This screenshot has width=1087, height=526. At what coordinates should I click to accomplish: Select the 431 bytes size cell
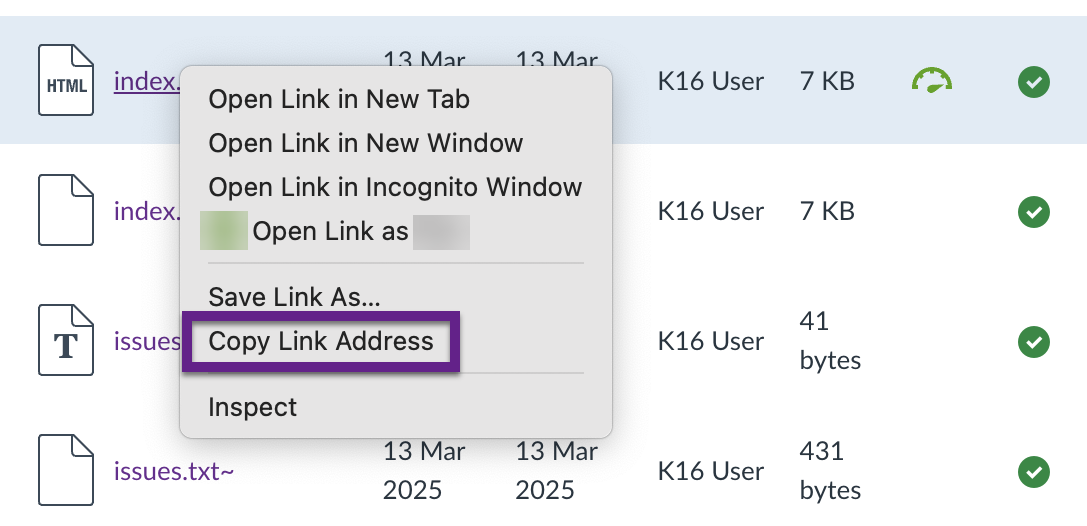pos(831,471)
